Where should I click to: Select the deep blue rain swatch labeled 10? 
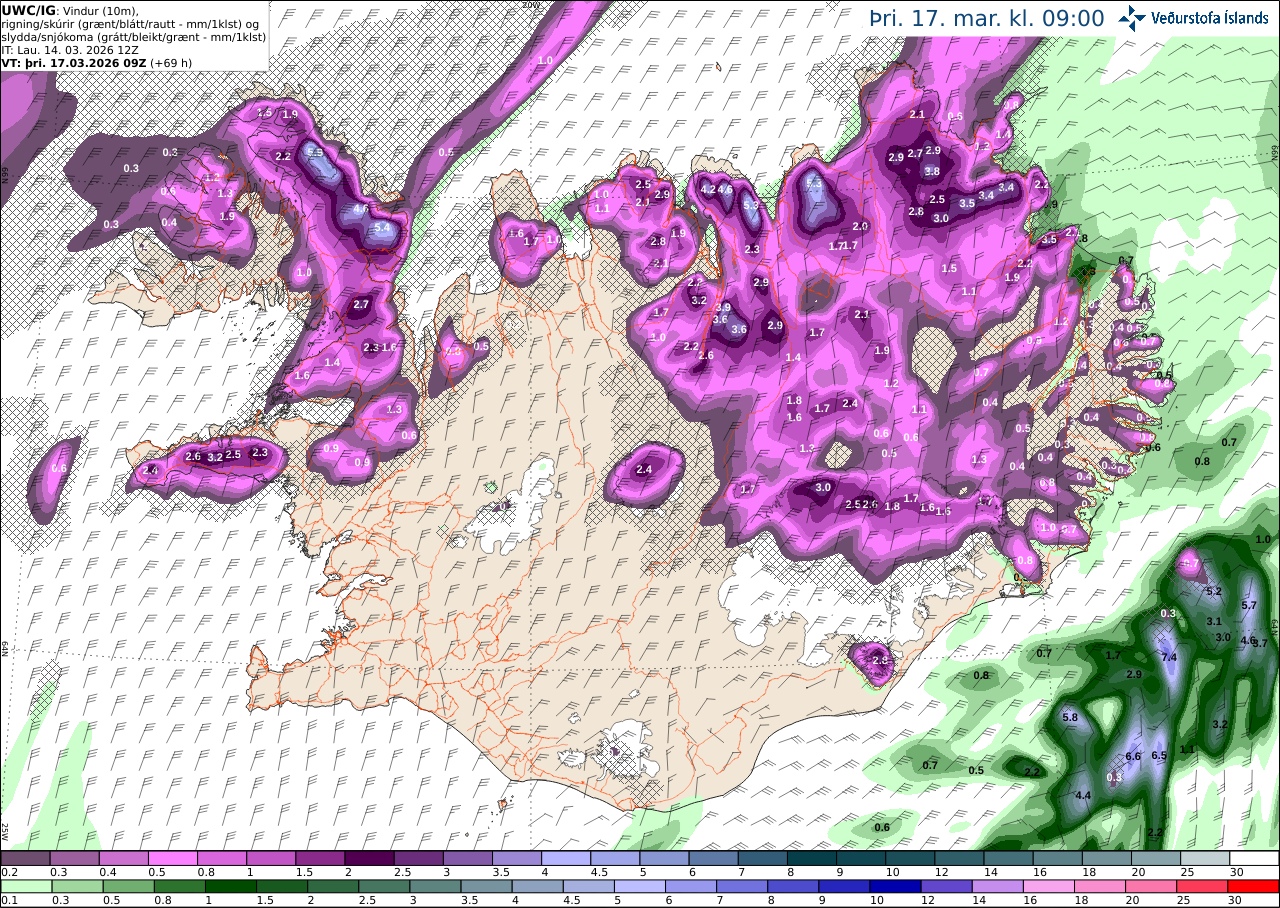(x=895, y=886)
